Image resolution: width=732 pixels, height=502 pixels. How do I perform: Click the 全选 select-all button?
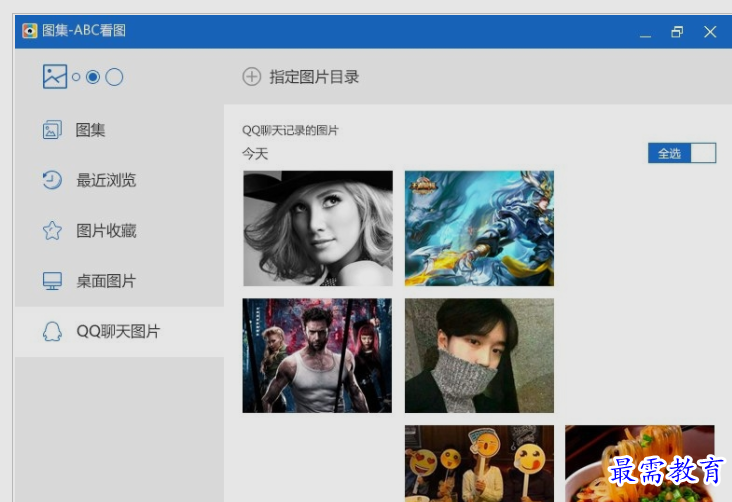coord(669,153)
